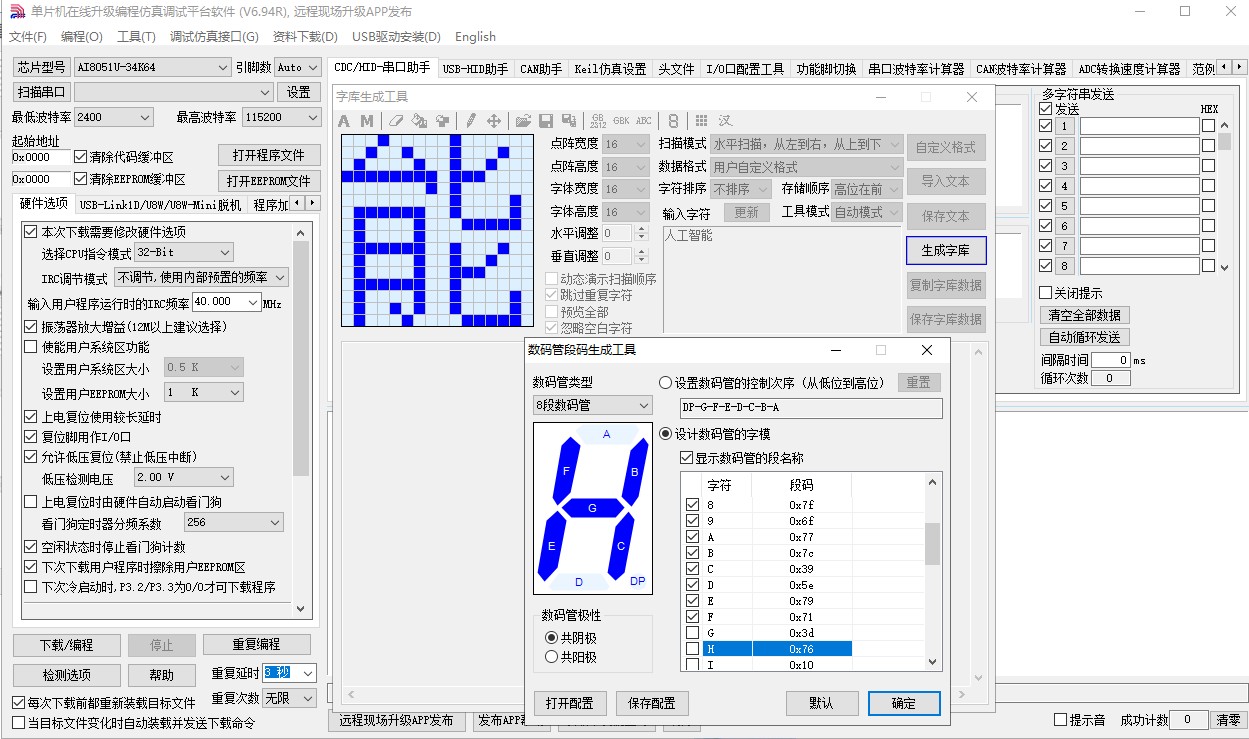
Task: Enable 提示音 checkbox at bottom
Action: click(x=1060, y=720)
